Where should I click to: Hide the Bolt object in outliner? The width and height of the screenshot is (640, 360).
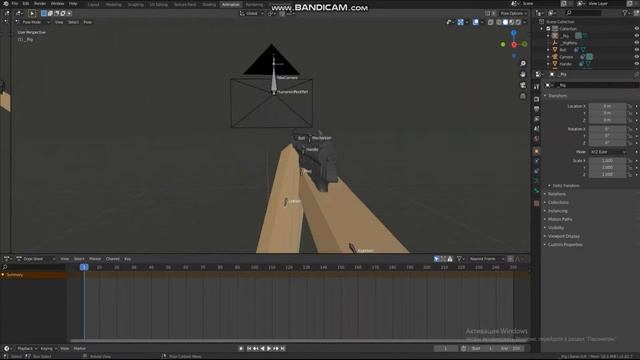click(x=636, y=50)
